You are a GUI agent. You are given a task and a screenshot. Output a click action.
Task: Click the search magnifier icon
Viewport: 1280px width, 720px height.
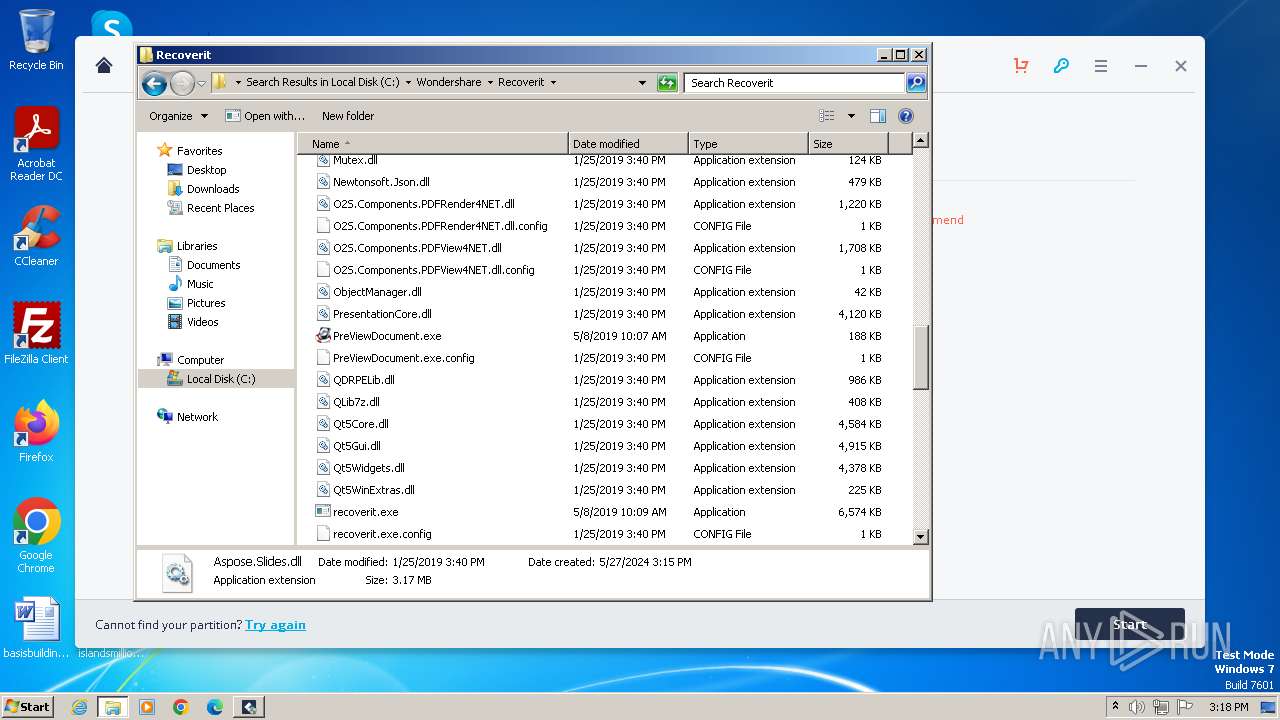pyautogui.click(x=915, y=83)
